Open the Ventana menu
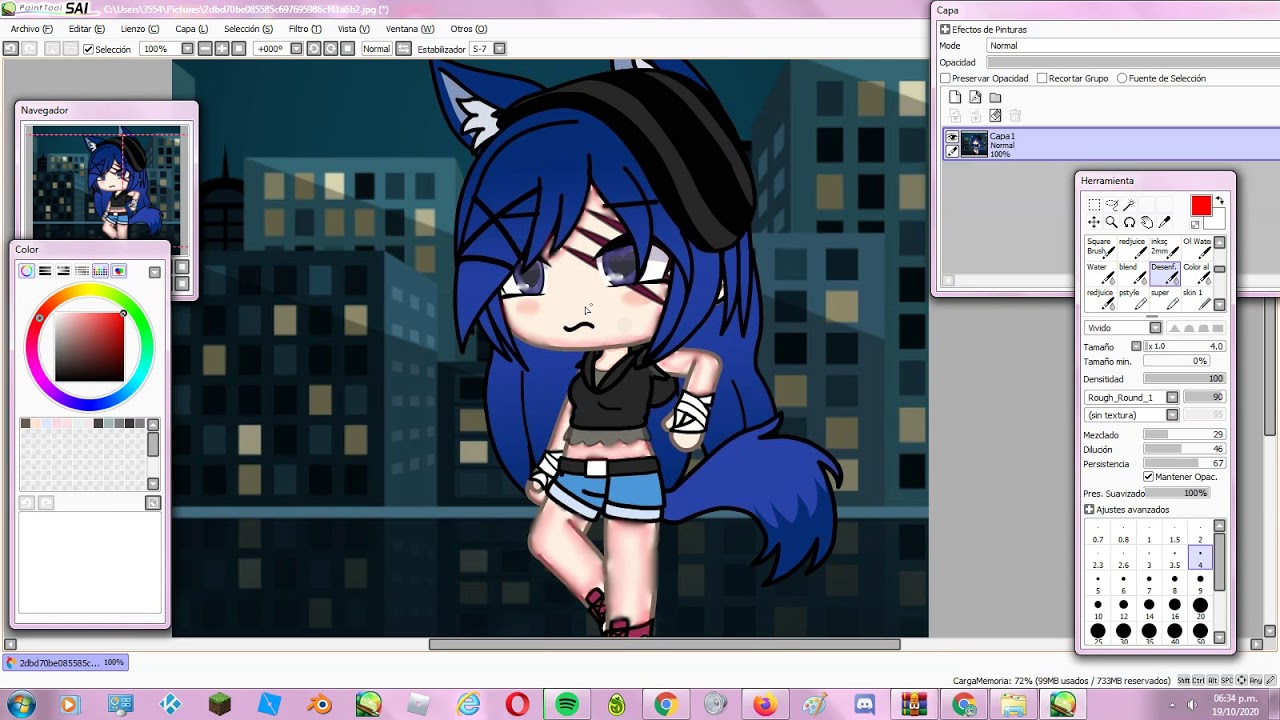The width and height of the screenshot is (1280, 720). [410, 29]
